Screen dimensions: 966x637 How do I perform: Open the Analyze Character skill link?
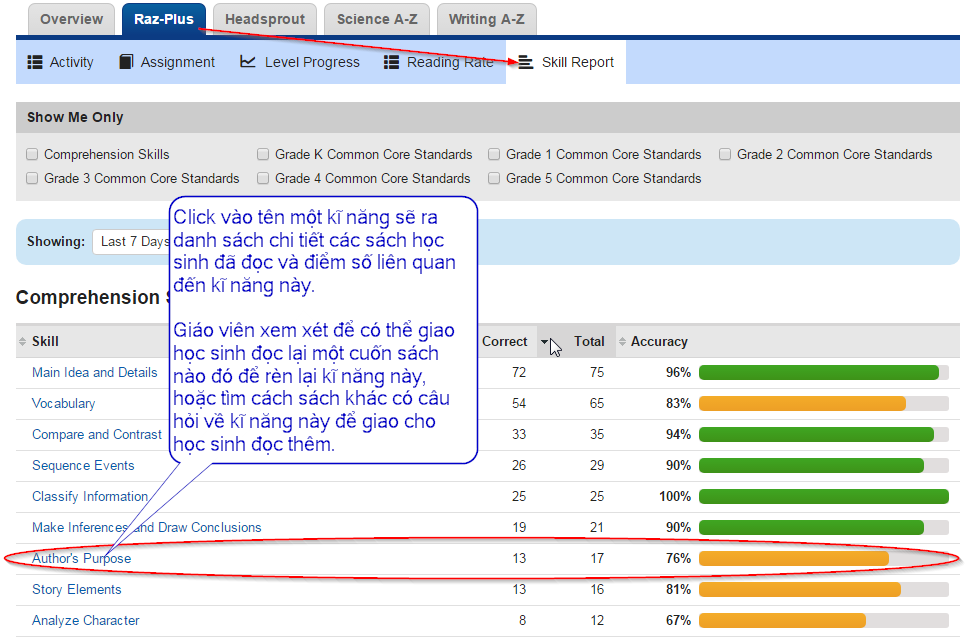[86, 620]
